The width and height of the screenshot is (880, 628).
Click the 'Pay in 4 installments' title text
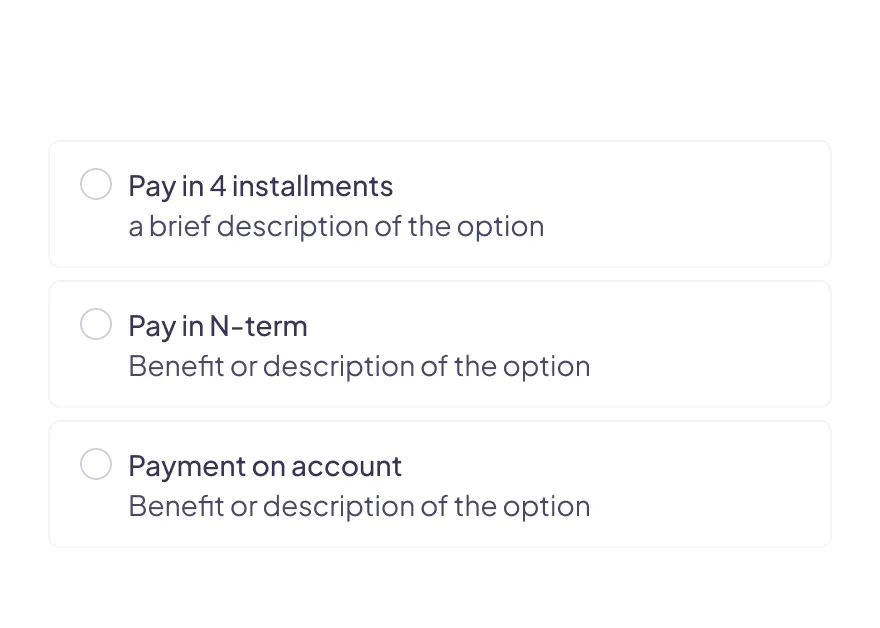(x=260, y=186)
